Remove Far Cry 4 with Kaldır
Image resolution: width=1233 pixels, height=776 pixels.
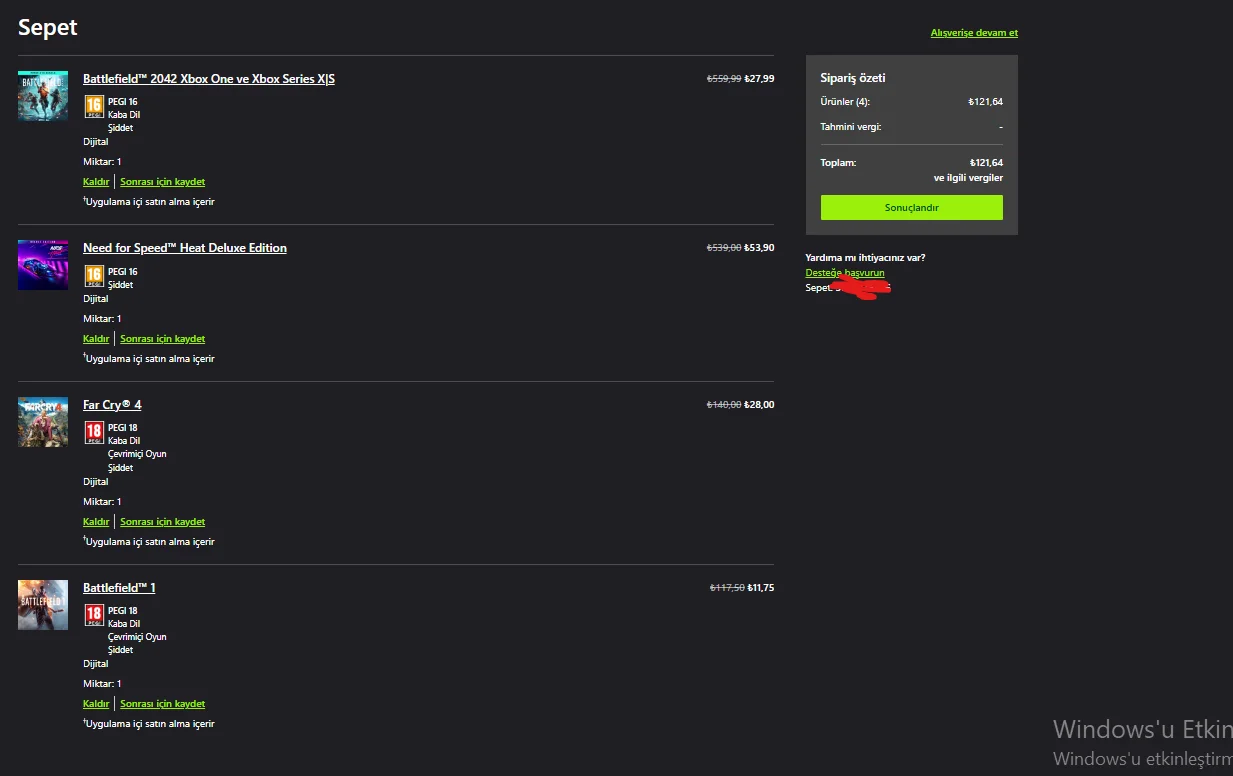pyautogui.click(x=96, y=522)
